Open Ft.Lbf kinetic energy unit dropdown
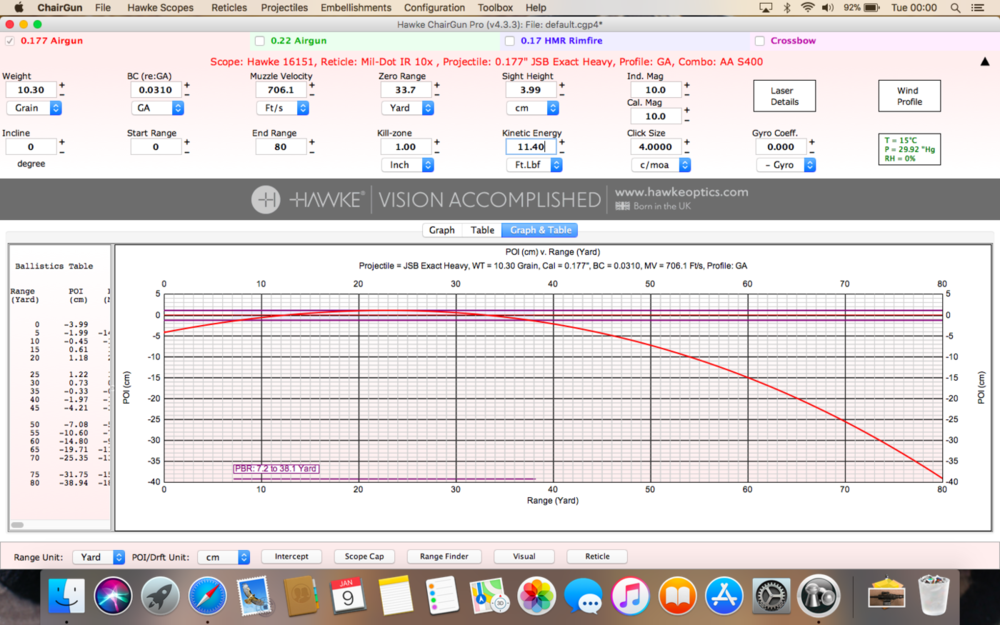 tap(534, 165)
